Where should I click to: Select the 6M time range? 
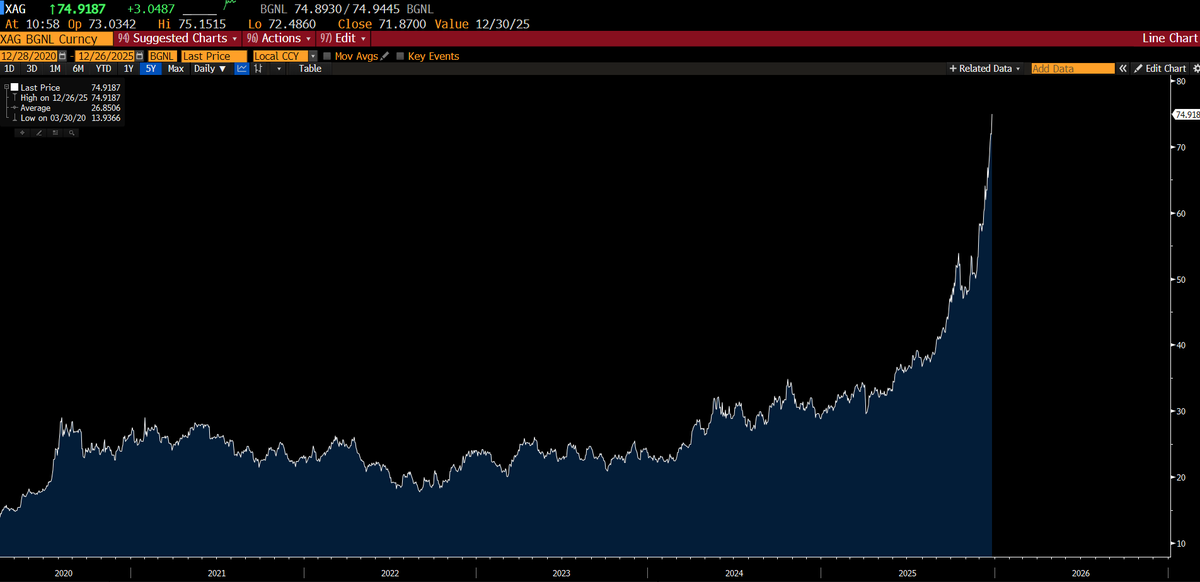pos(78,69)
